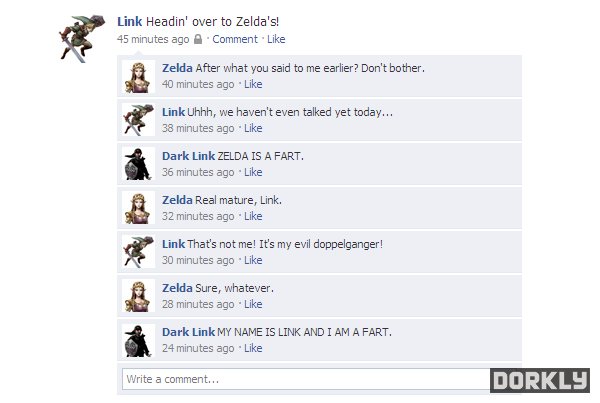600x403 pixels.
Task: Click Zelda's avatar on the 40 minutes ago comment
Action: (138, 77)
